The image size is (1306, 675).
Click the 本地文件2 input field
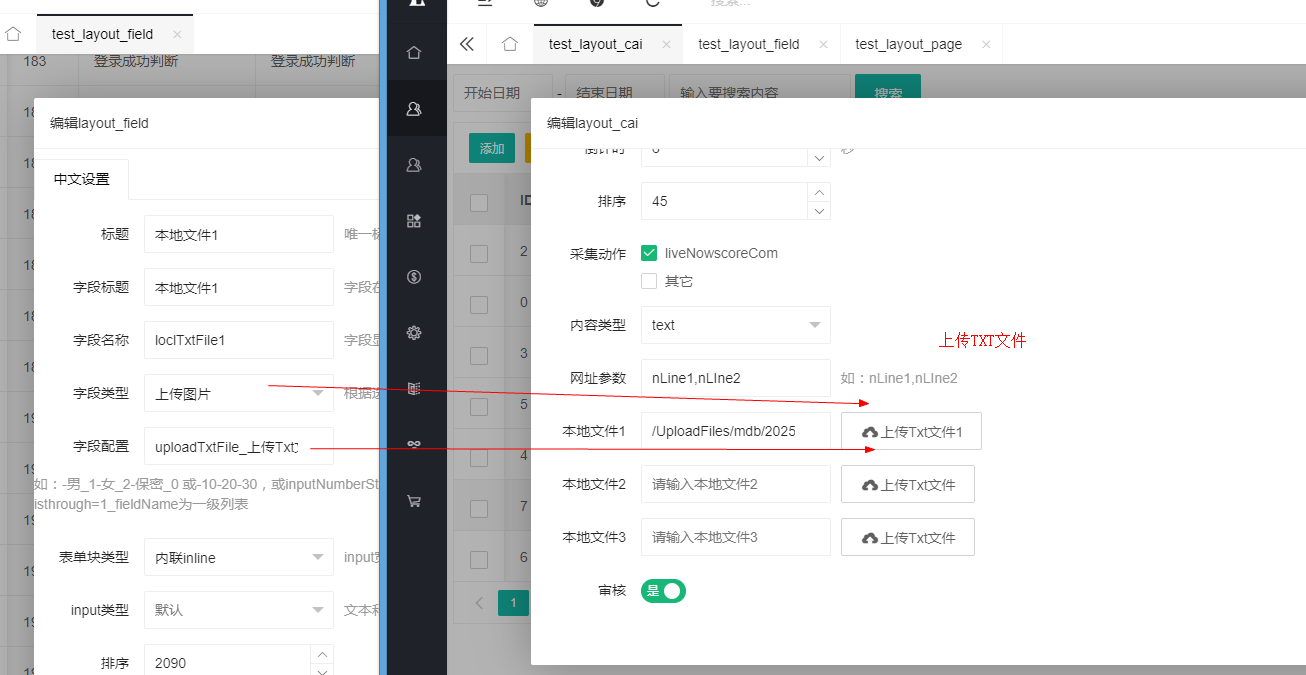pos(735,484)
